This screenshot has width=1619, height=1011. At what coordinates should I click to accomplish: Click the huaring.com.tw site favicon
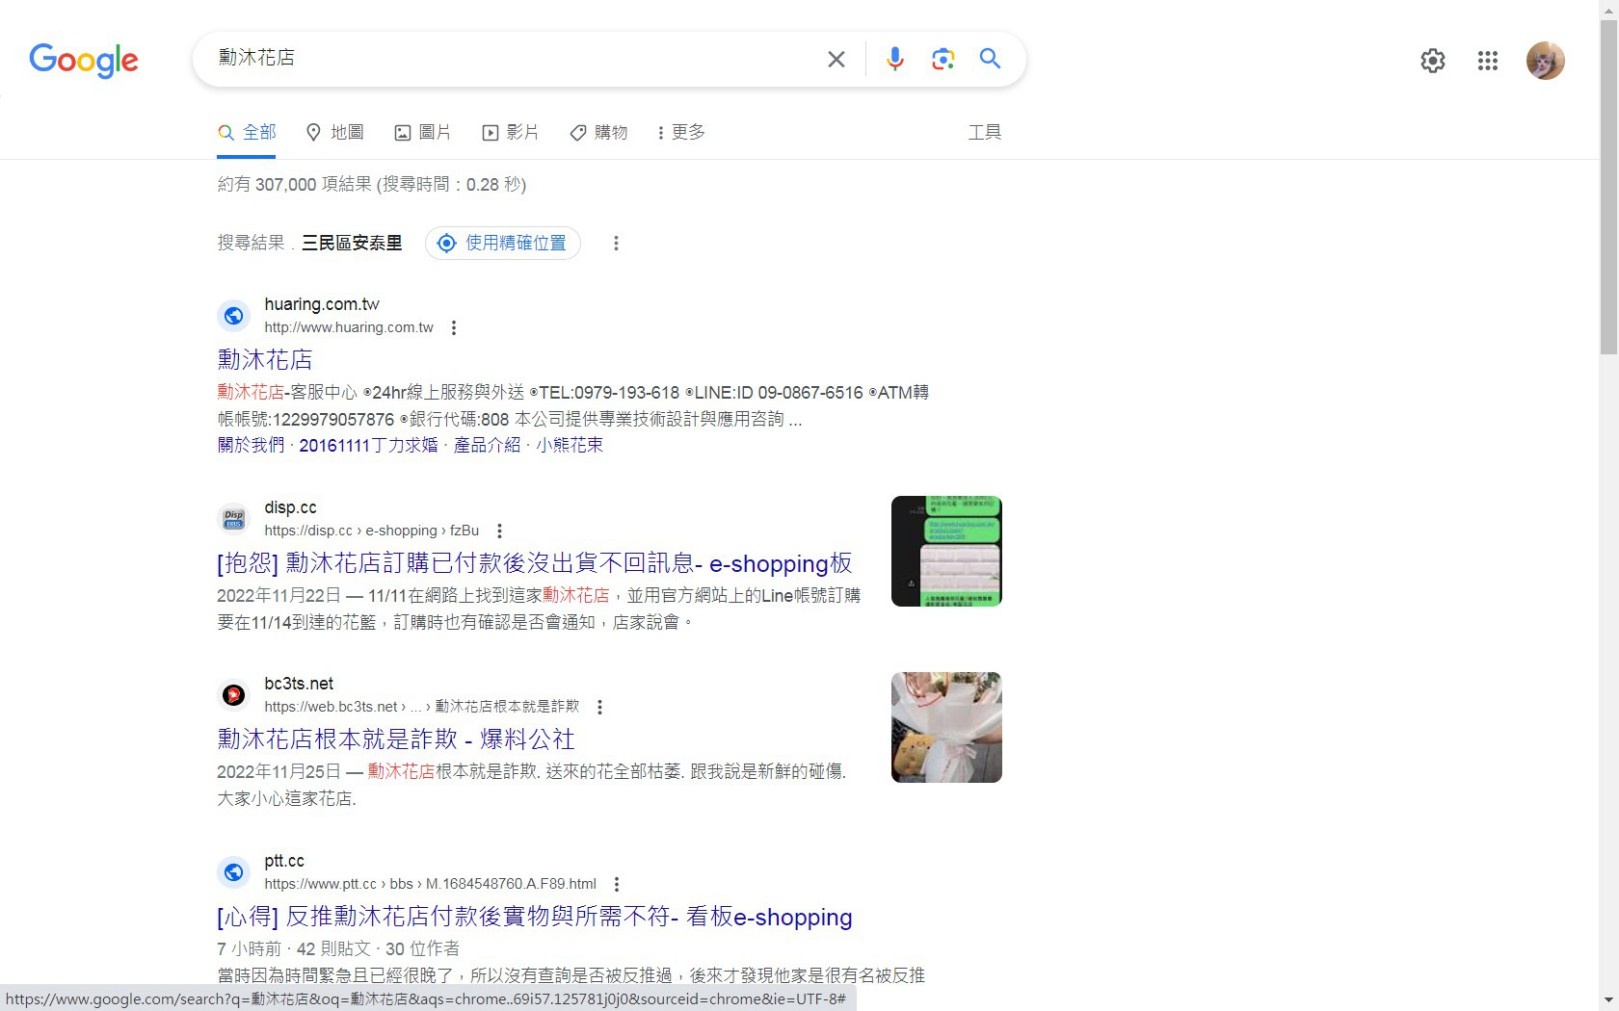coord(233,316)
